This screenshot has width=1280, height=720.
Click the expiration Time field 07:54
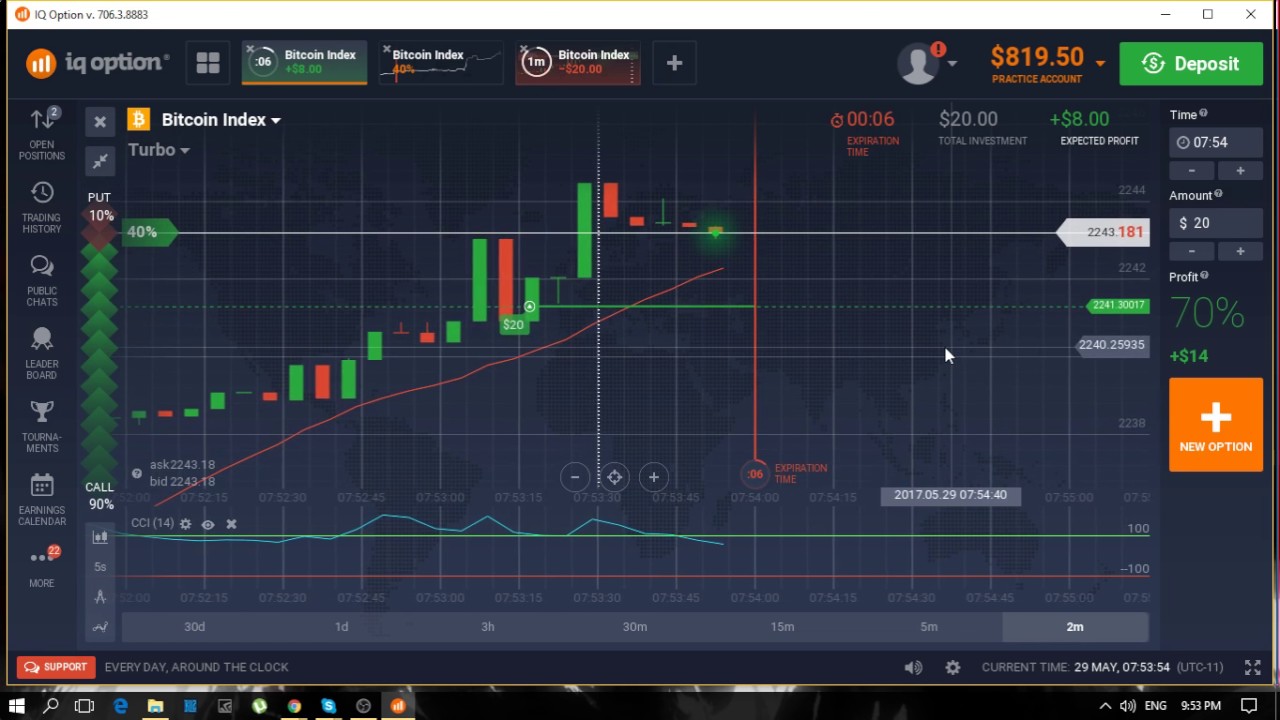click(1216, 142)
